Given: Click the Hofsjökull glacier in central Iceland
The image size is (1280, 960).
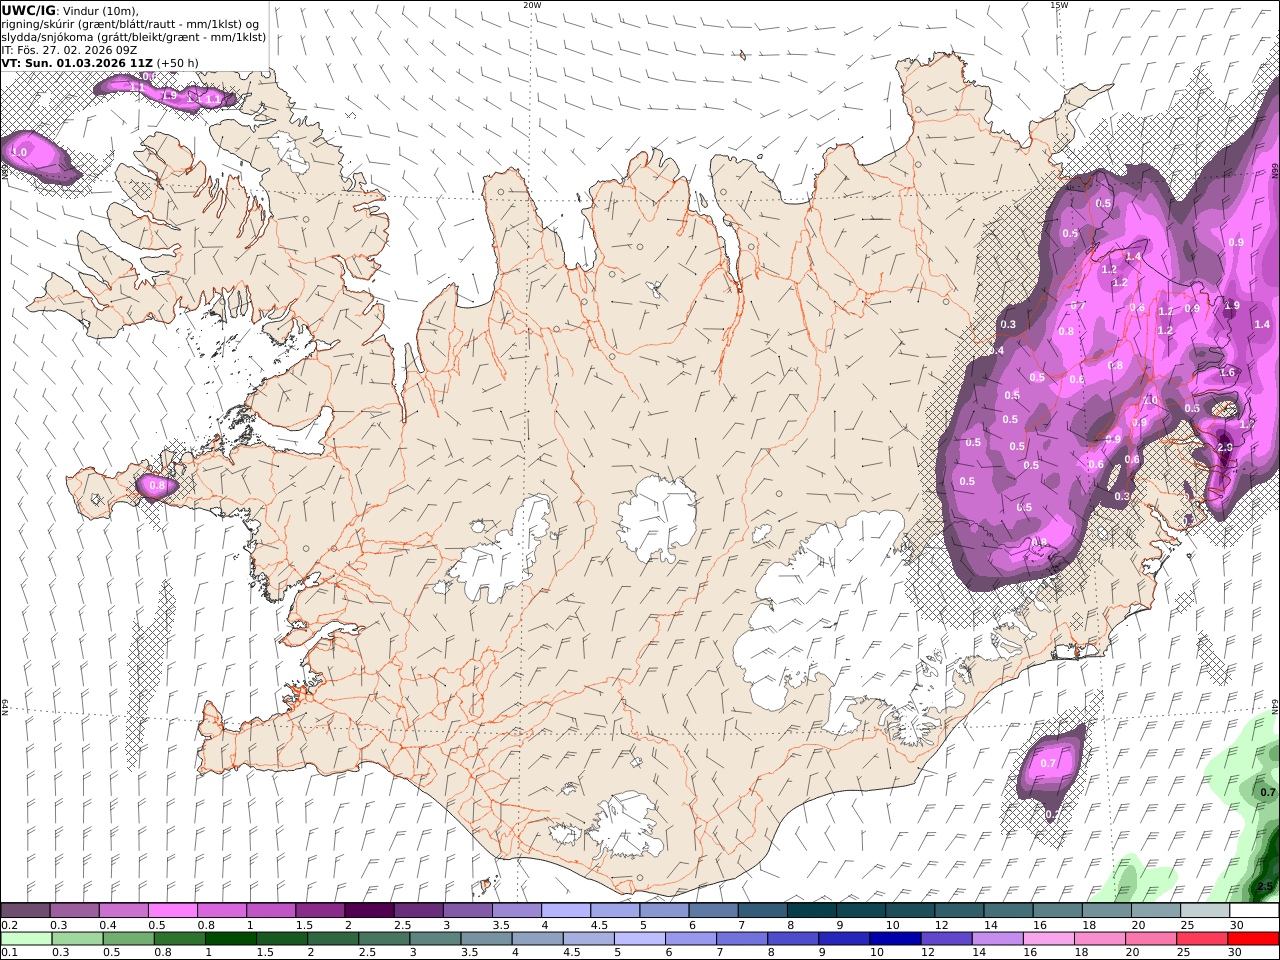Looking at the screenshot, I should click(x=658, y=518).
